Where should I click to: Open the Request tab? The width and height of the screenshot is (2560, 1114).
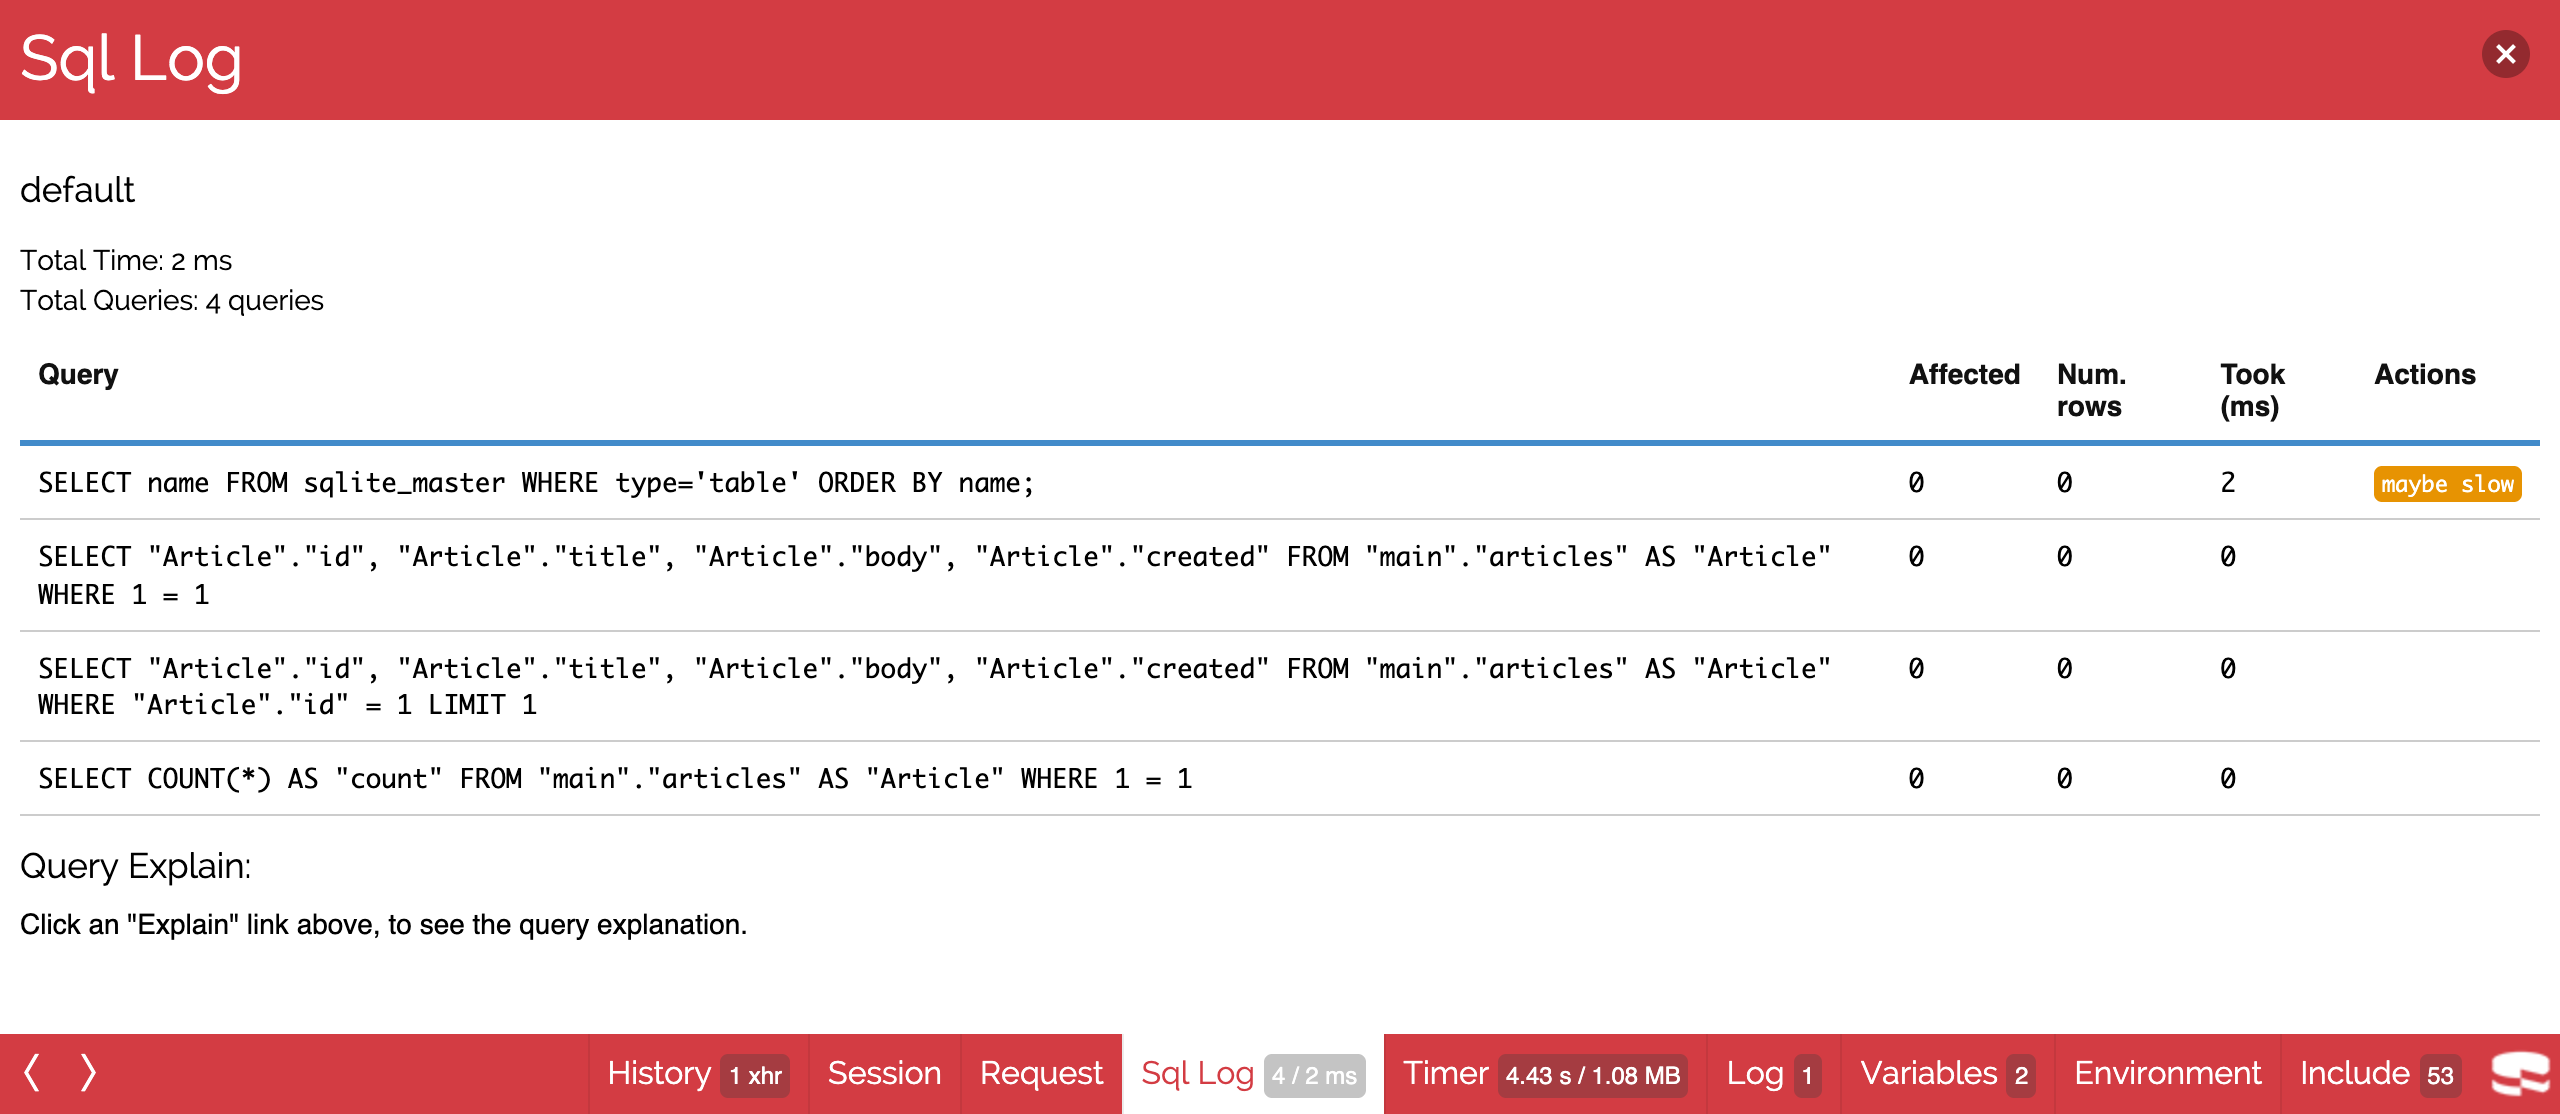click(1041, 1074)
